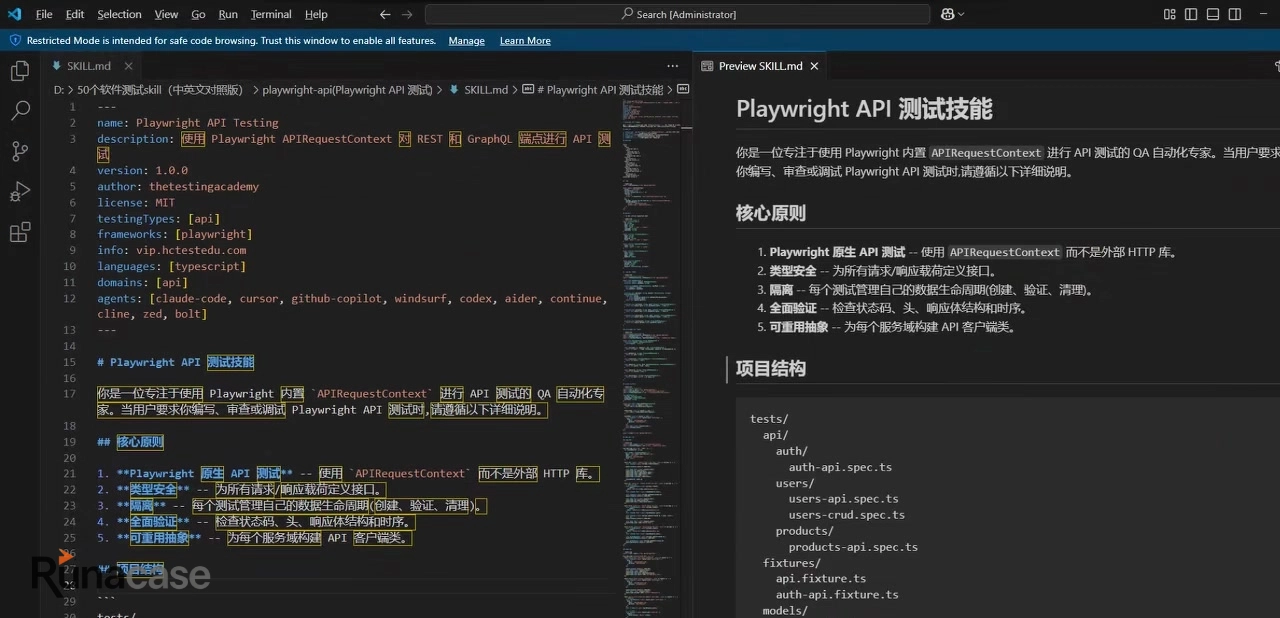This screenshot has width=1280, height=618.
Task: Click the playwright-api breadcrumb folder
Action: click(347, 89)
